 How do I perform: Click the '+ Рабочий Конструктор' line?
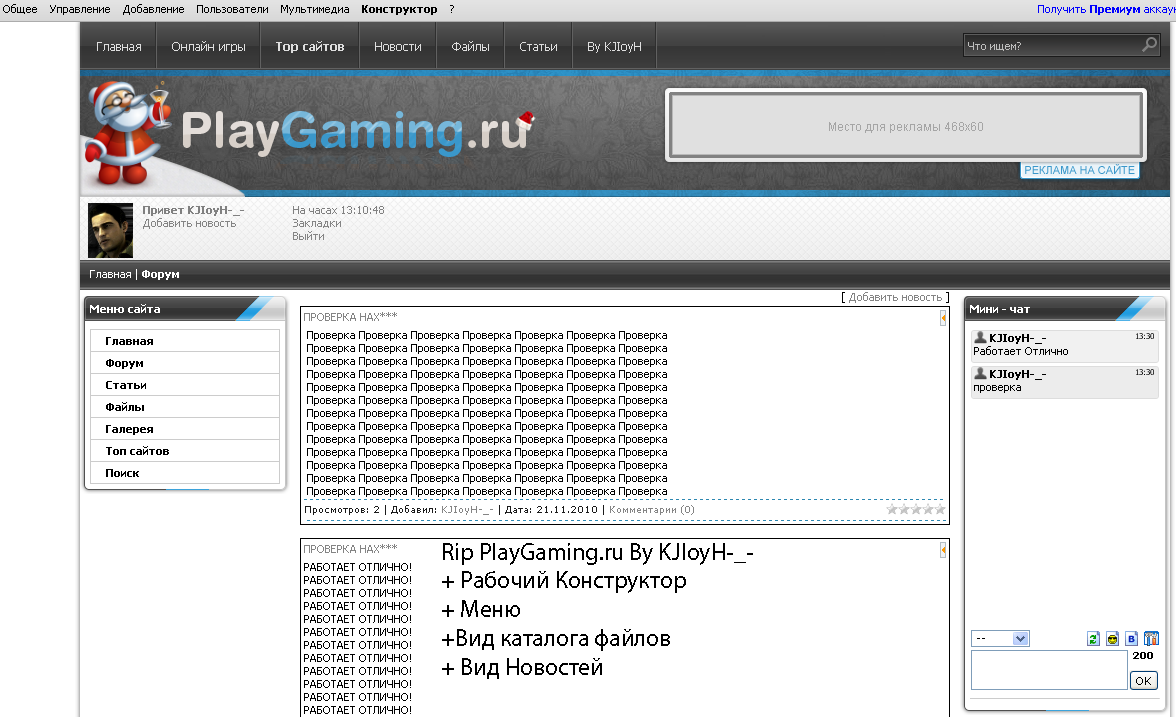coord(564,581)
